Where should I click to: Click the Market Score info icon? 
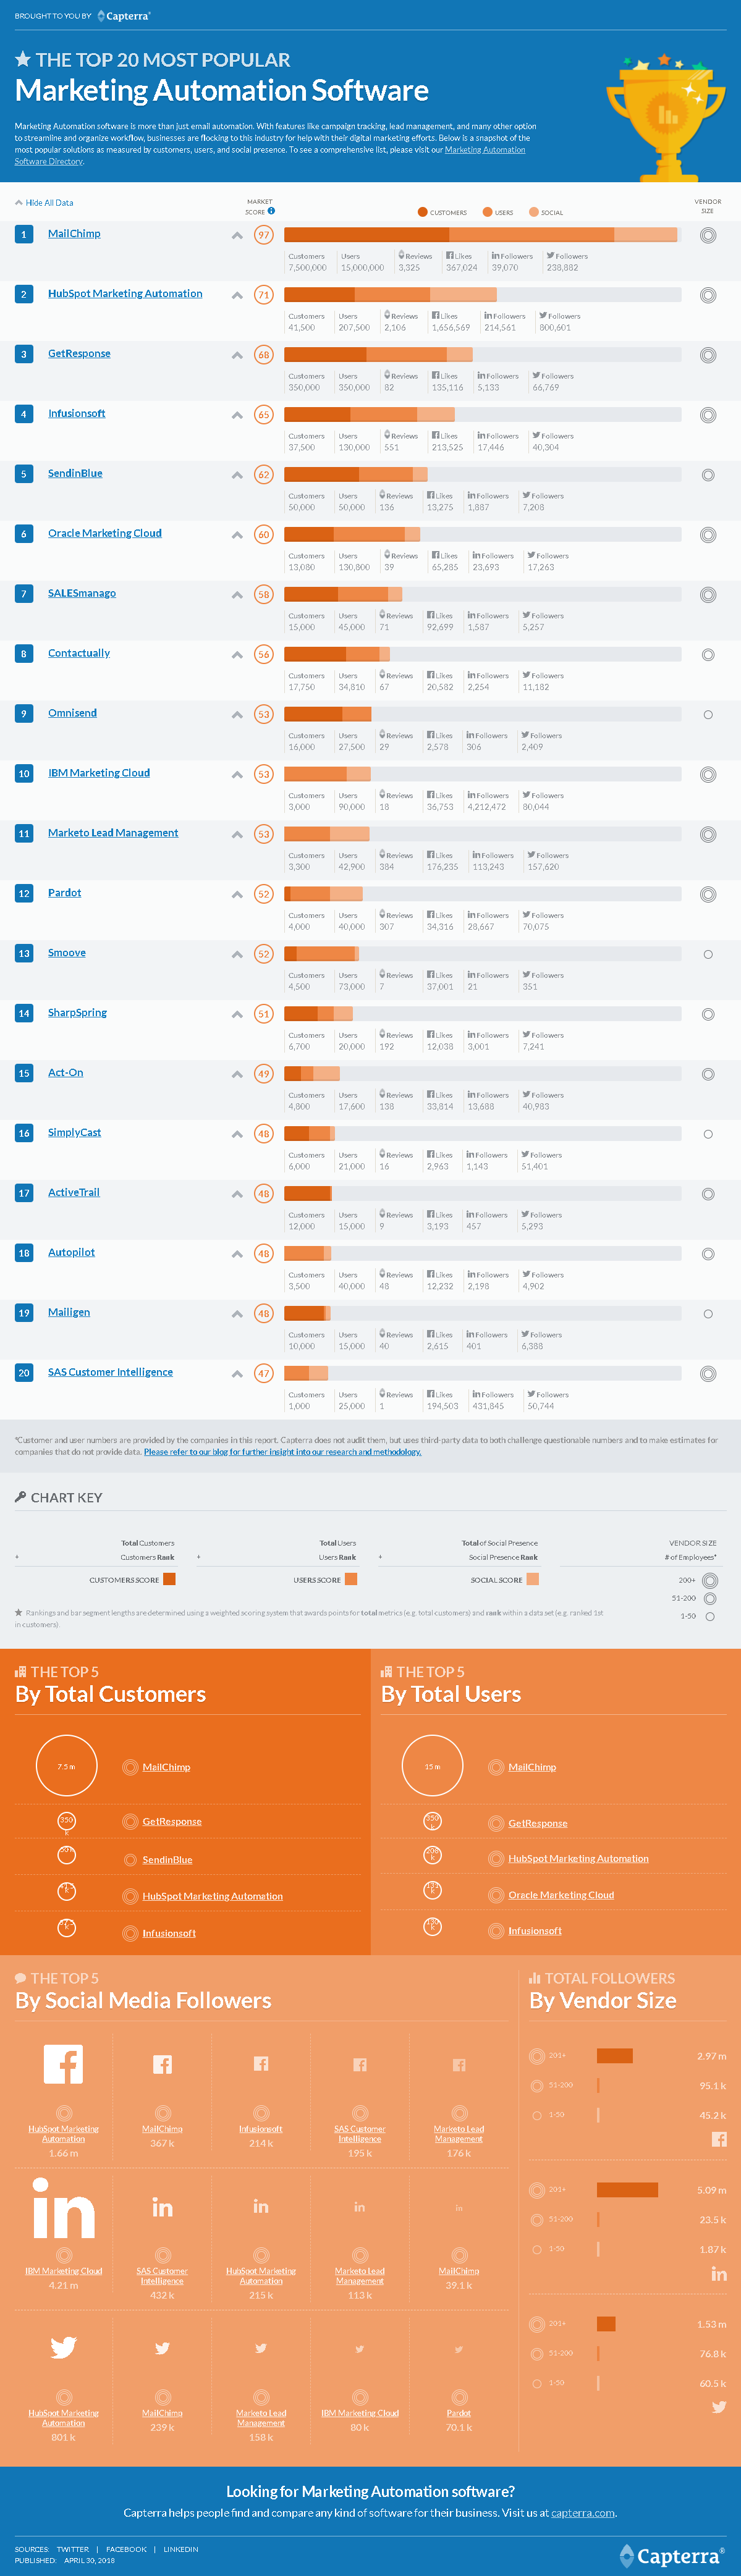tap(271, 211)
